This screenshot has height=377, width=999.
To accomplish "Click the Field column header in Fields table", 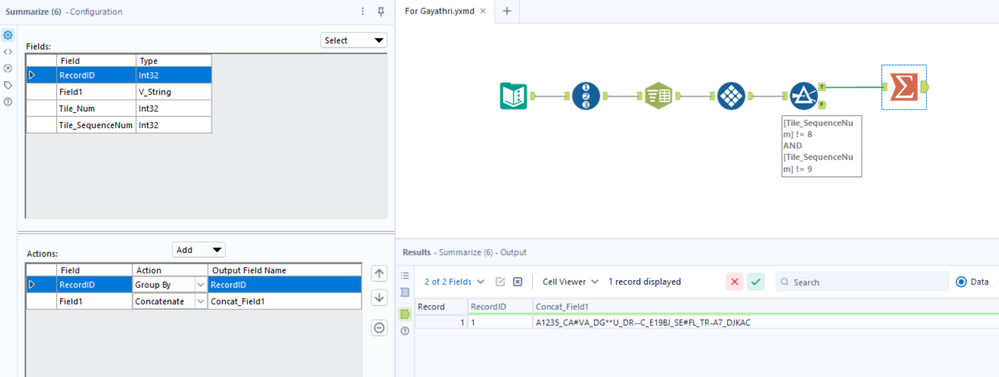I will click(x=96, y=61).
